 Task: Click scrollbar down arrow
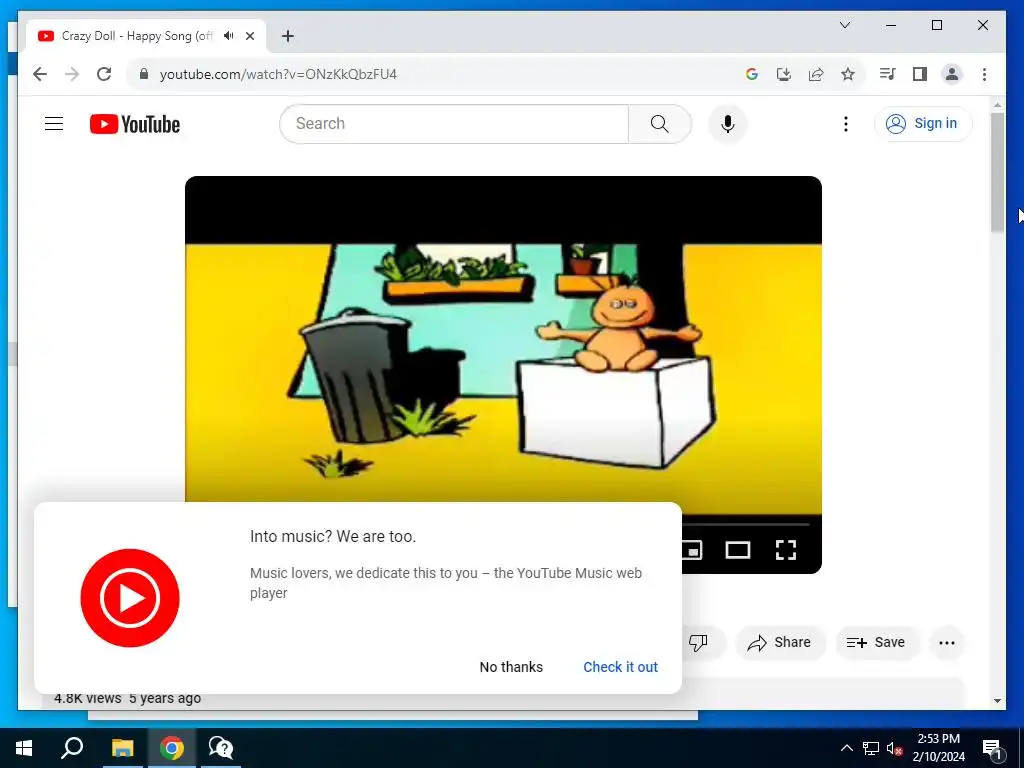997,701
